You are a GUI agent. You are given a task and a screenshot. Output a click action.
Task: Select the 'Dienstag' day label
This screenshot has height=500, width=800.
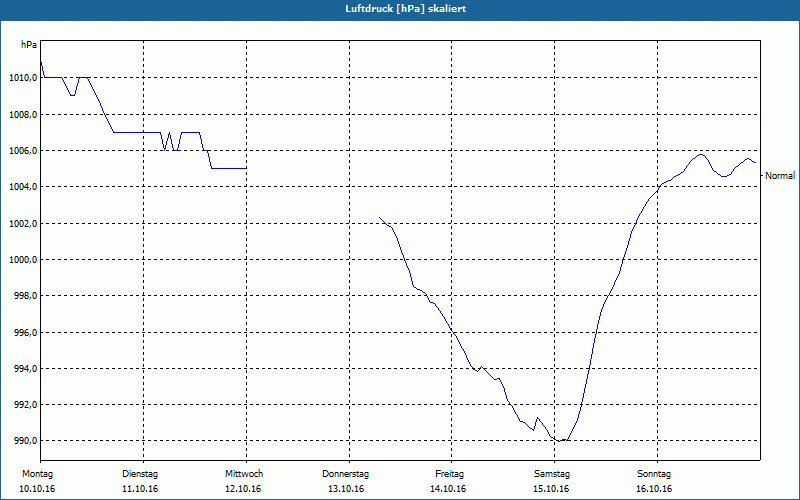click(140, 474)
